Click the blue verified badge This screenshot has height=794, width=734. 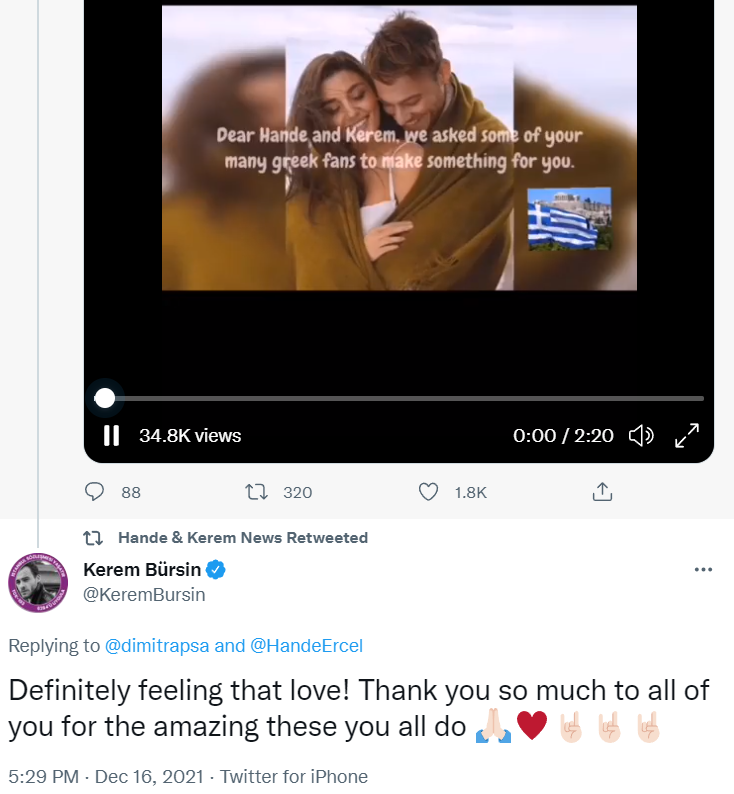216,570
